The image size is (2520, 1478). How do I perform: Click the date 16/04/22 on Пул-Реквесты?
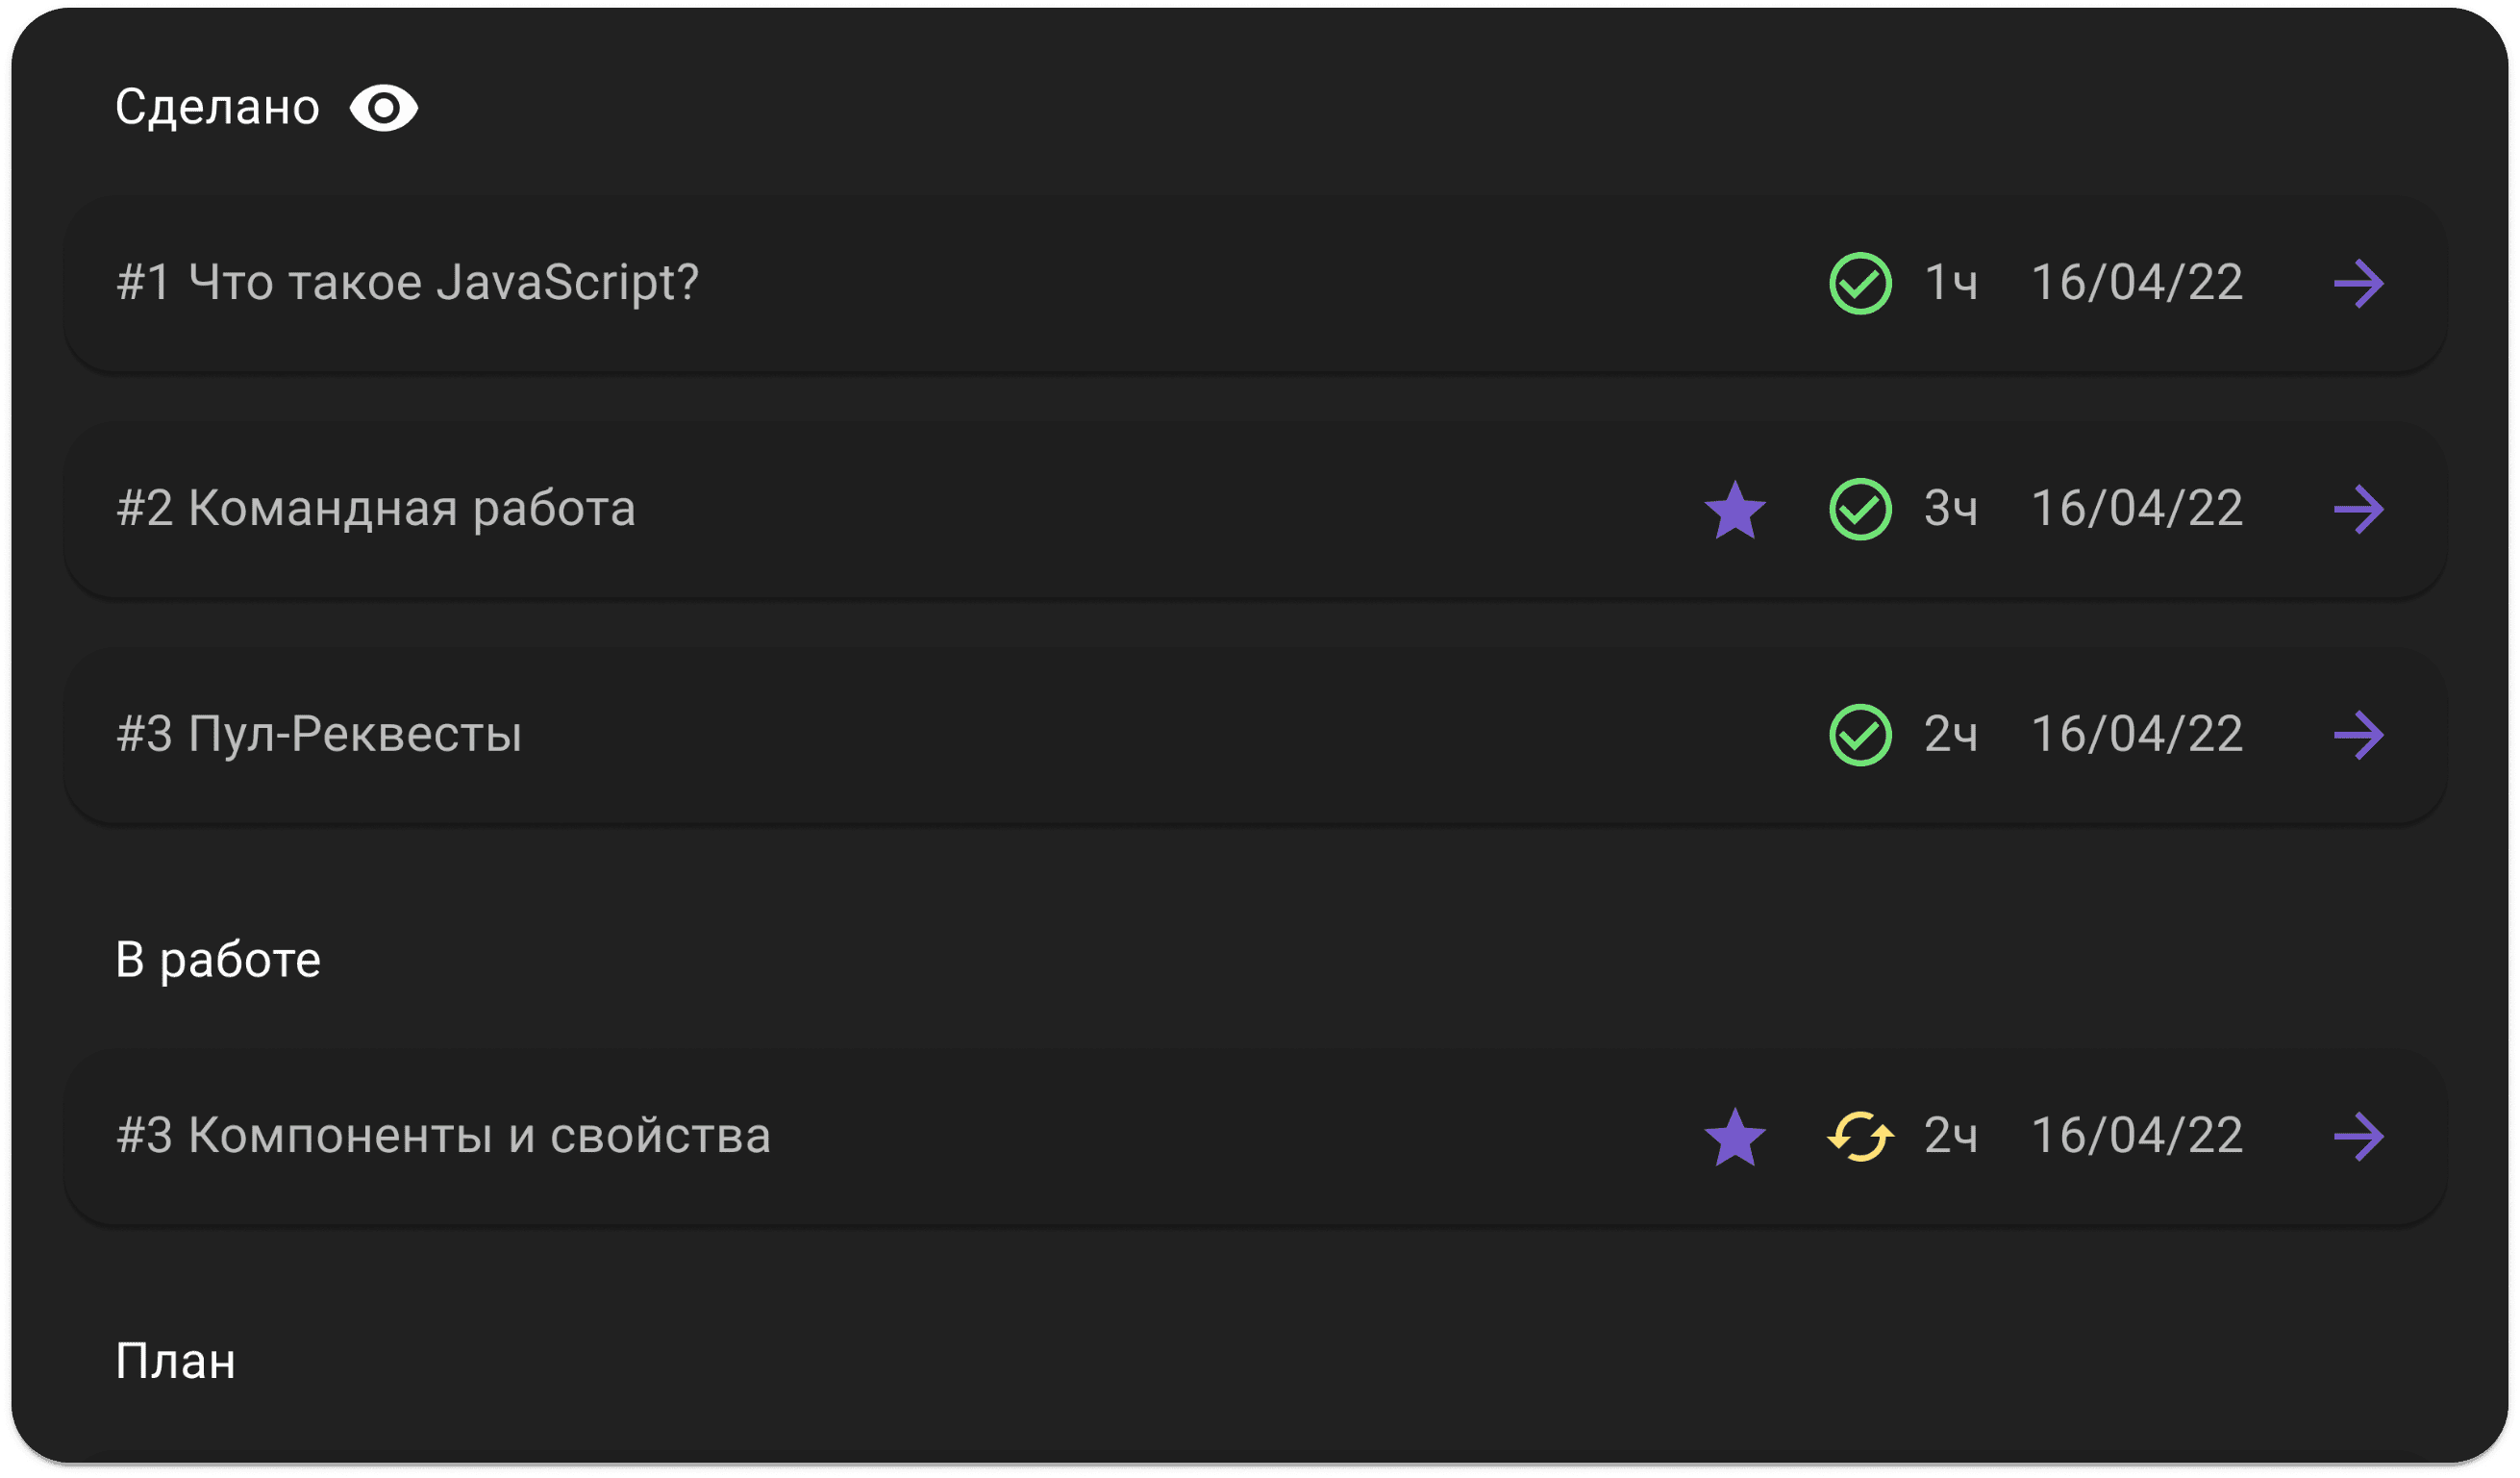pyautogui.click(x=2137, y=735)
